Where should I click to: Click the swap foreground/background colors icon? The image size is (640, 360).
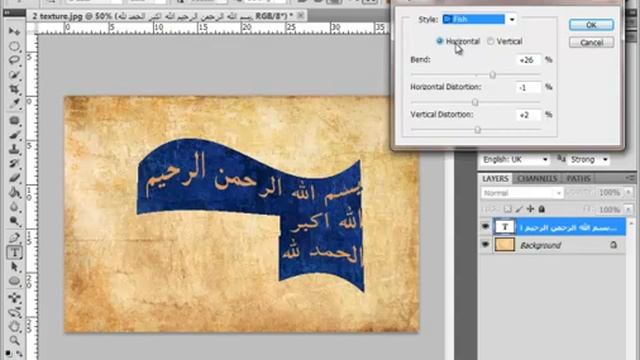(x=20, y=353)
